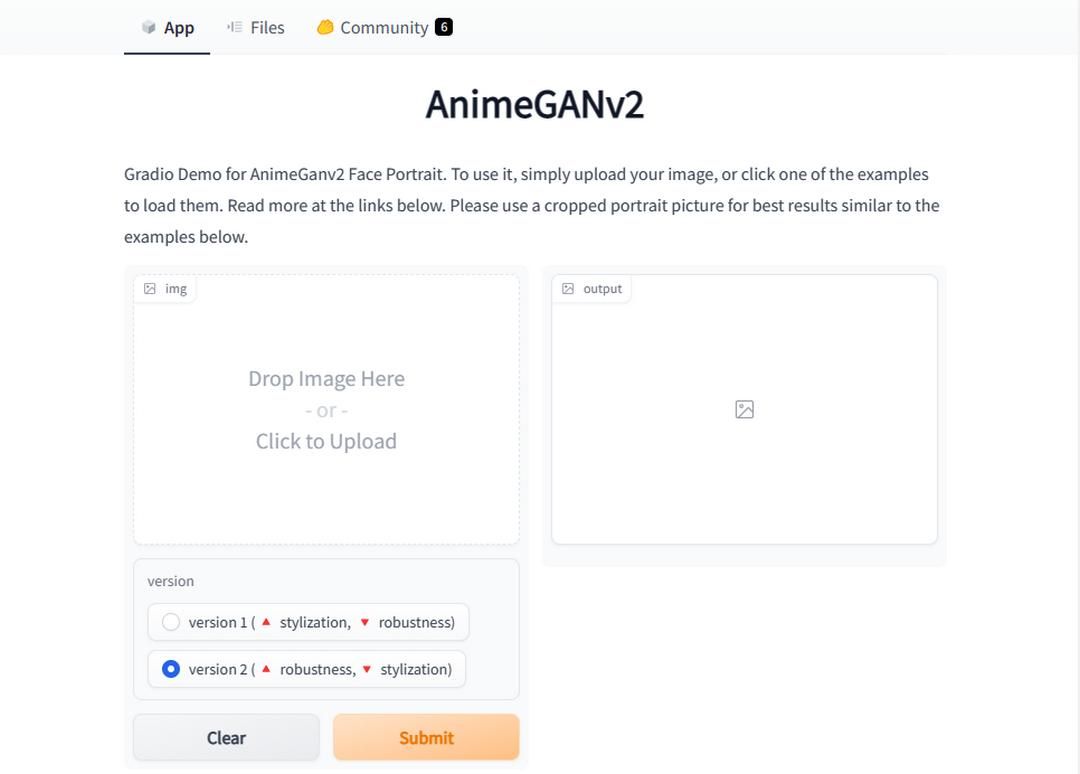Click the red up triangle in version 2 option
This screenshot has width=1080, height=774.
pos(267,669)
